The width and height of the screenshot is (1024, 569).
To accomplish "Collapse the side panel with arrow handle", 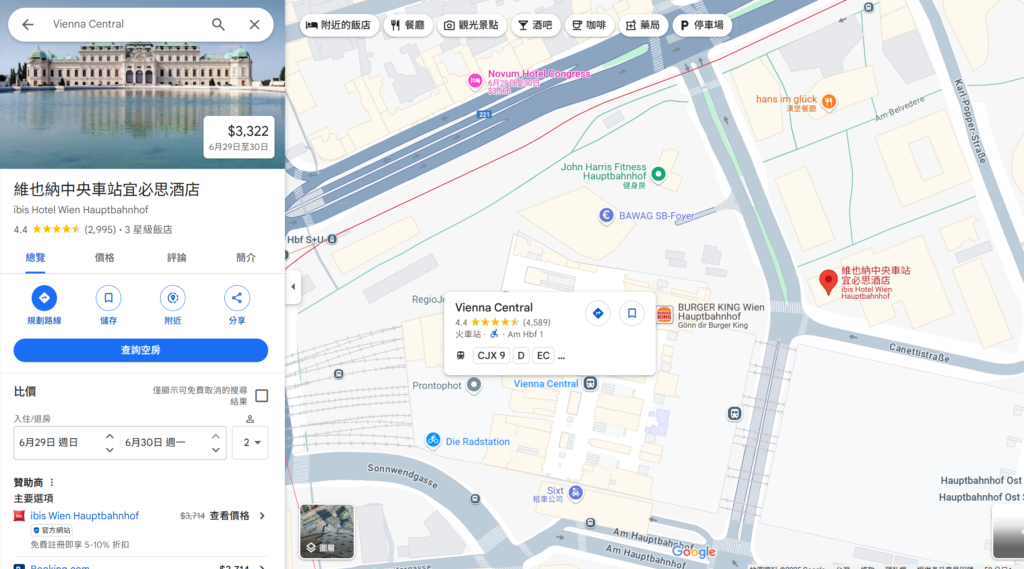I will (x=293, y=287).
